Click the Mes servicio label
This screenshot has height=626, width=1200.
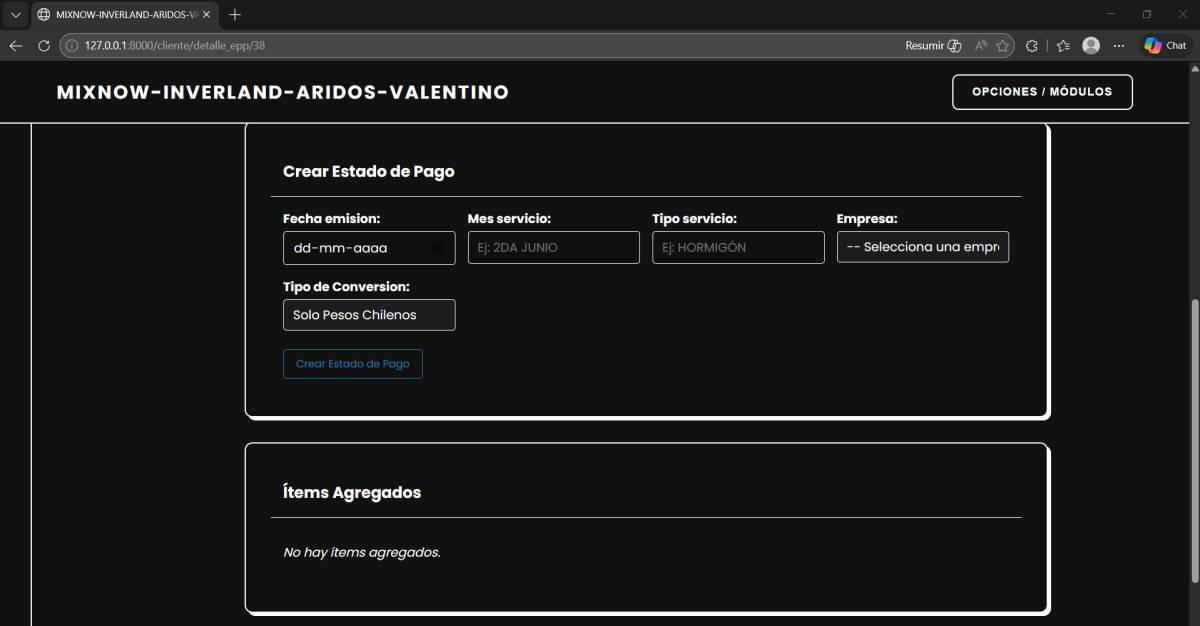pos(509,218)
